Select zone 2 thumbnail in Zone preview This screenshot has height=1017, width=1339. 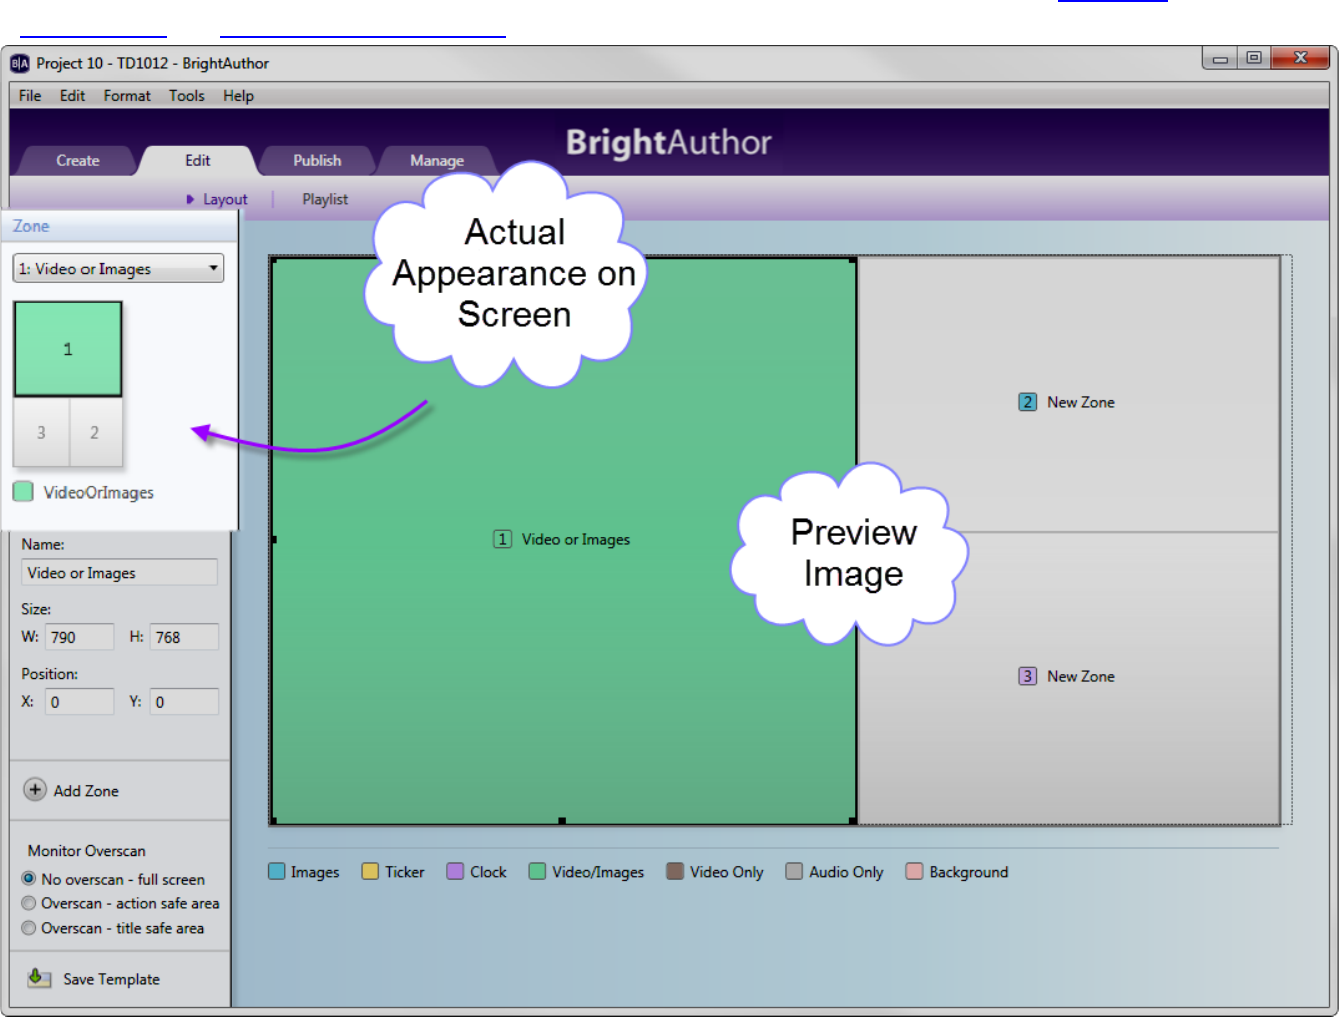pos(95,432)
